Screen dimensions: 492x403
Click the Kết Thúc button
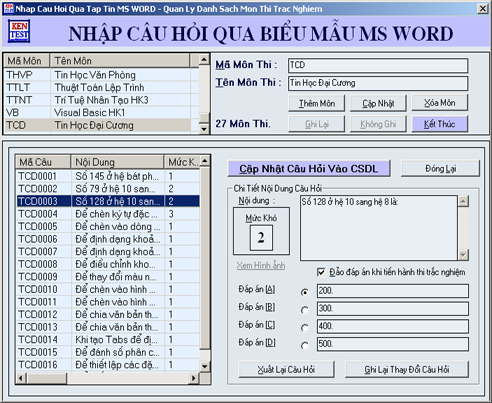(439, 124)
